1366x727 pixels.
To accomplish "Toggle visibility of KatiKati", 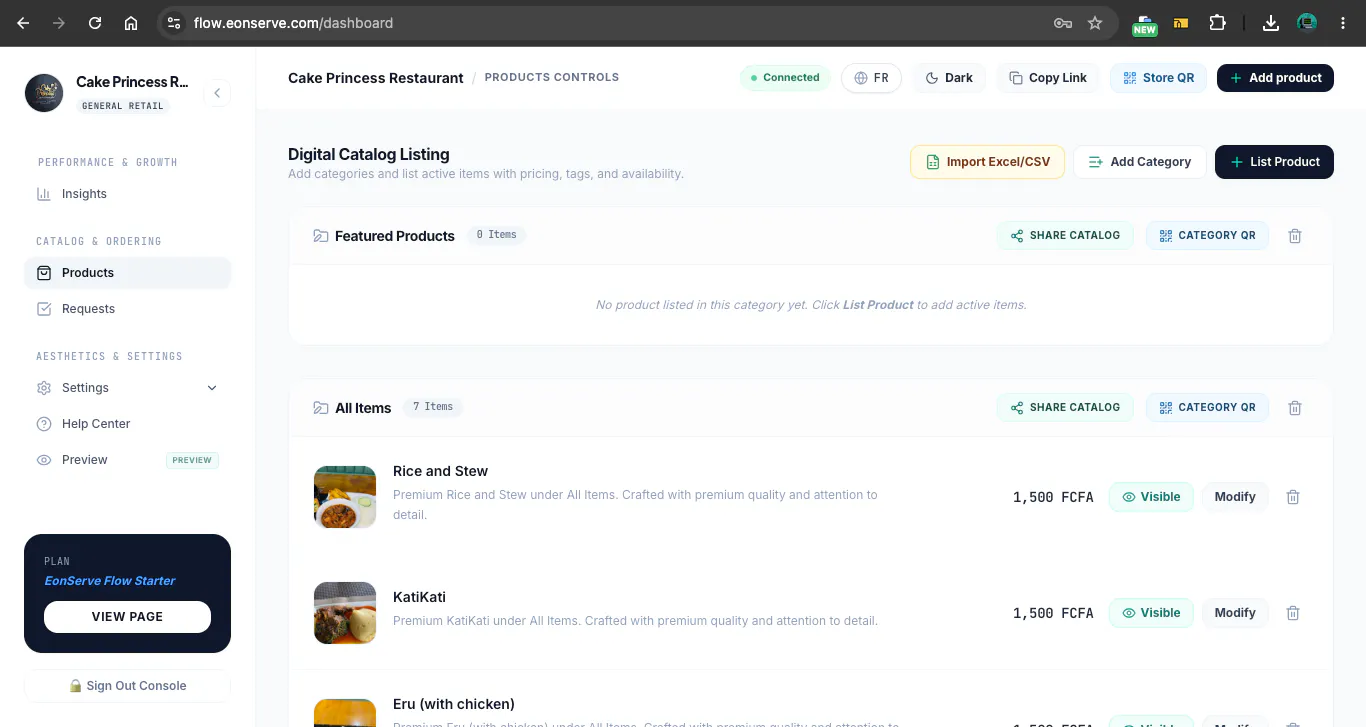I will (x=1151, y=613).
